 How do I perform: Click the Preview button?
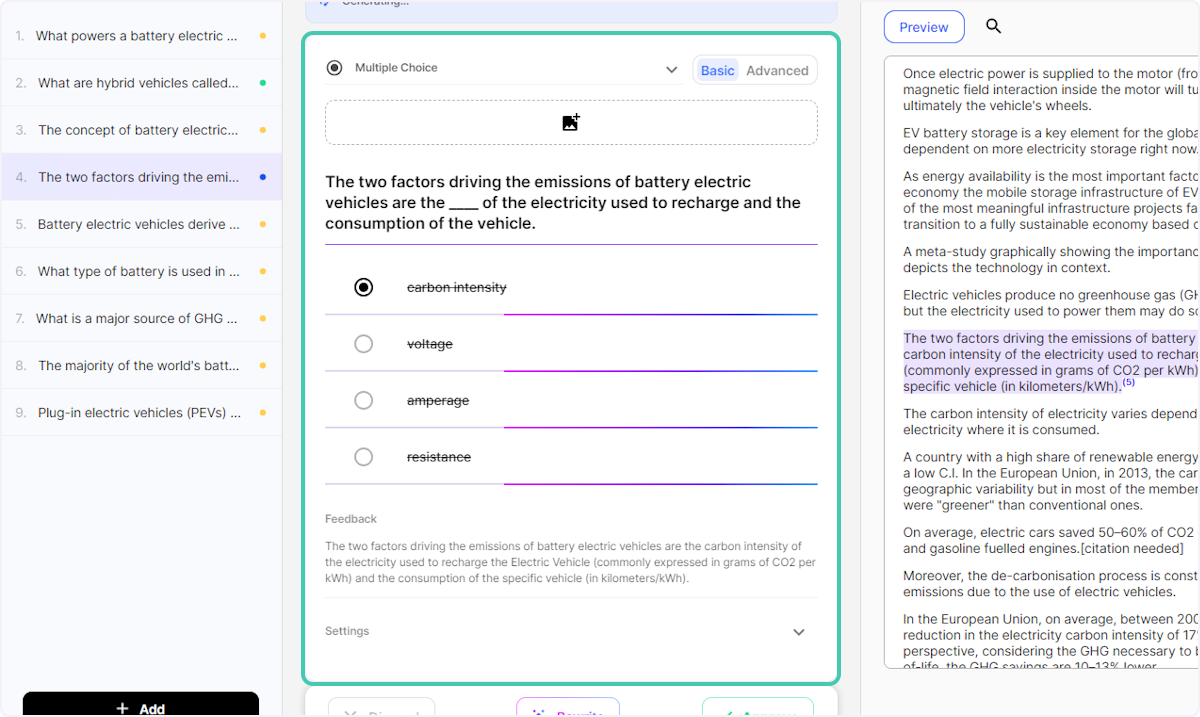click(x=923, y=27)
